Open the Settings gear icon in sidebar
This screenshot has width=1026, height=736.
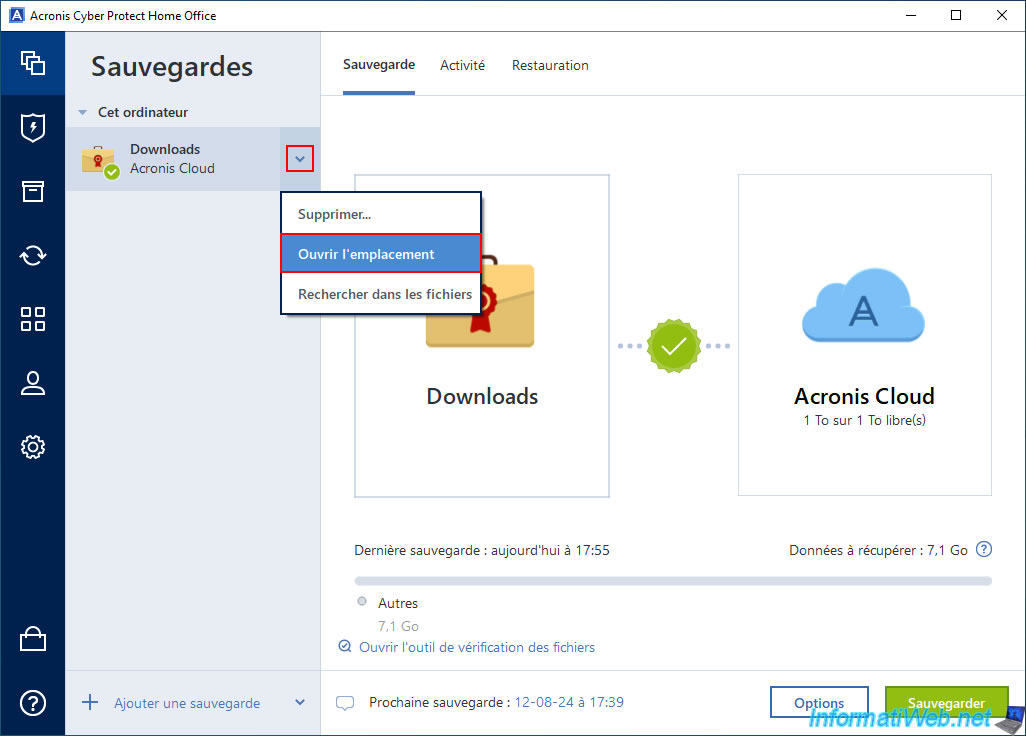tap(33, 447)
